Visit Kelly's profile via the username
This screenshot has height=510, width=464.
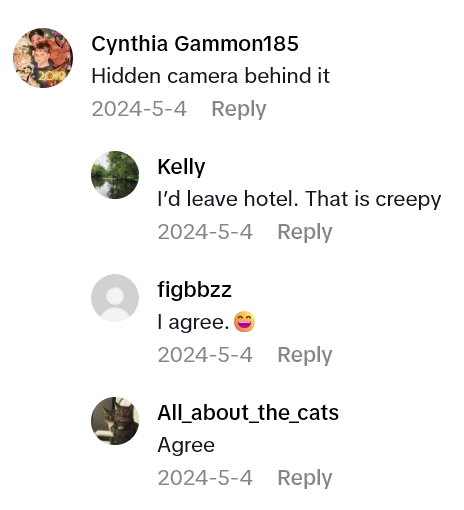point(181,167)
